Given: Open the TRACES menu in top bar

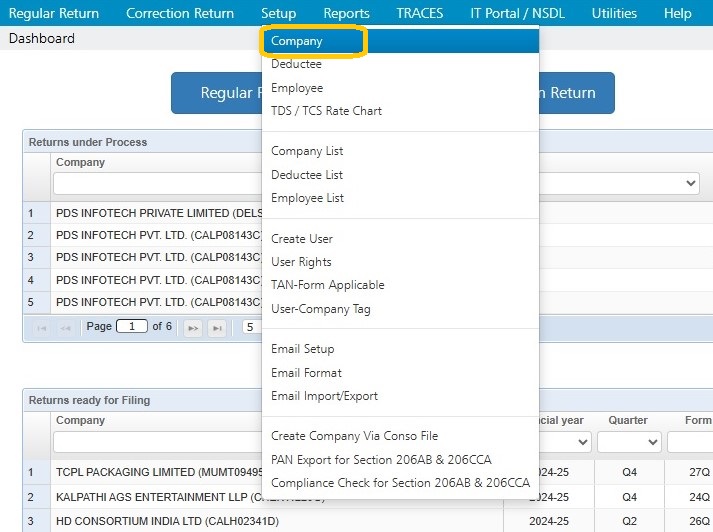Looking at the screenshot, I should click(420, 13).
